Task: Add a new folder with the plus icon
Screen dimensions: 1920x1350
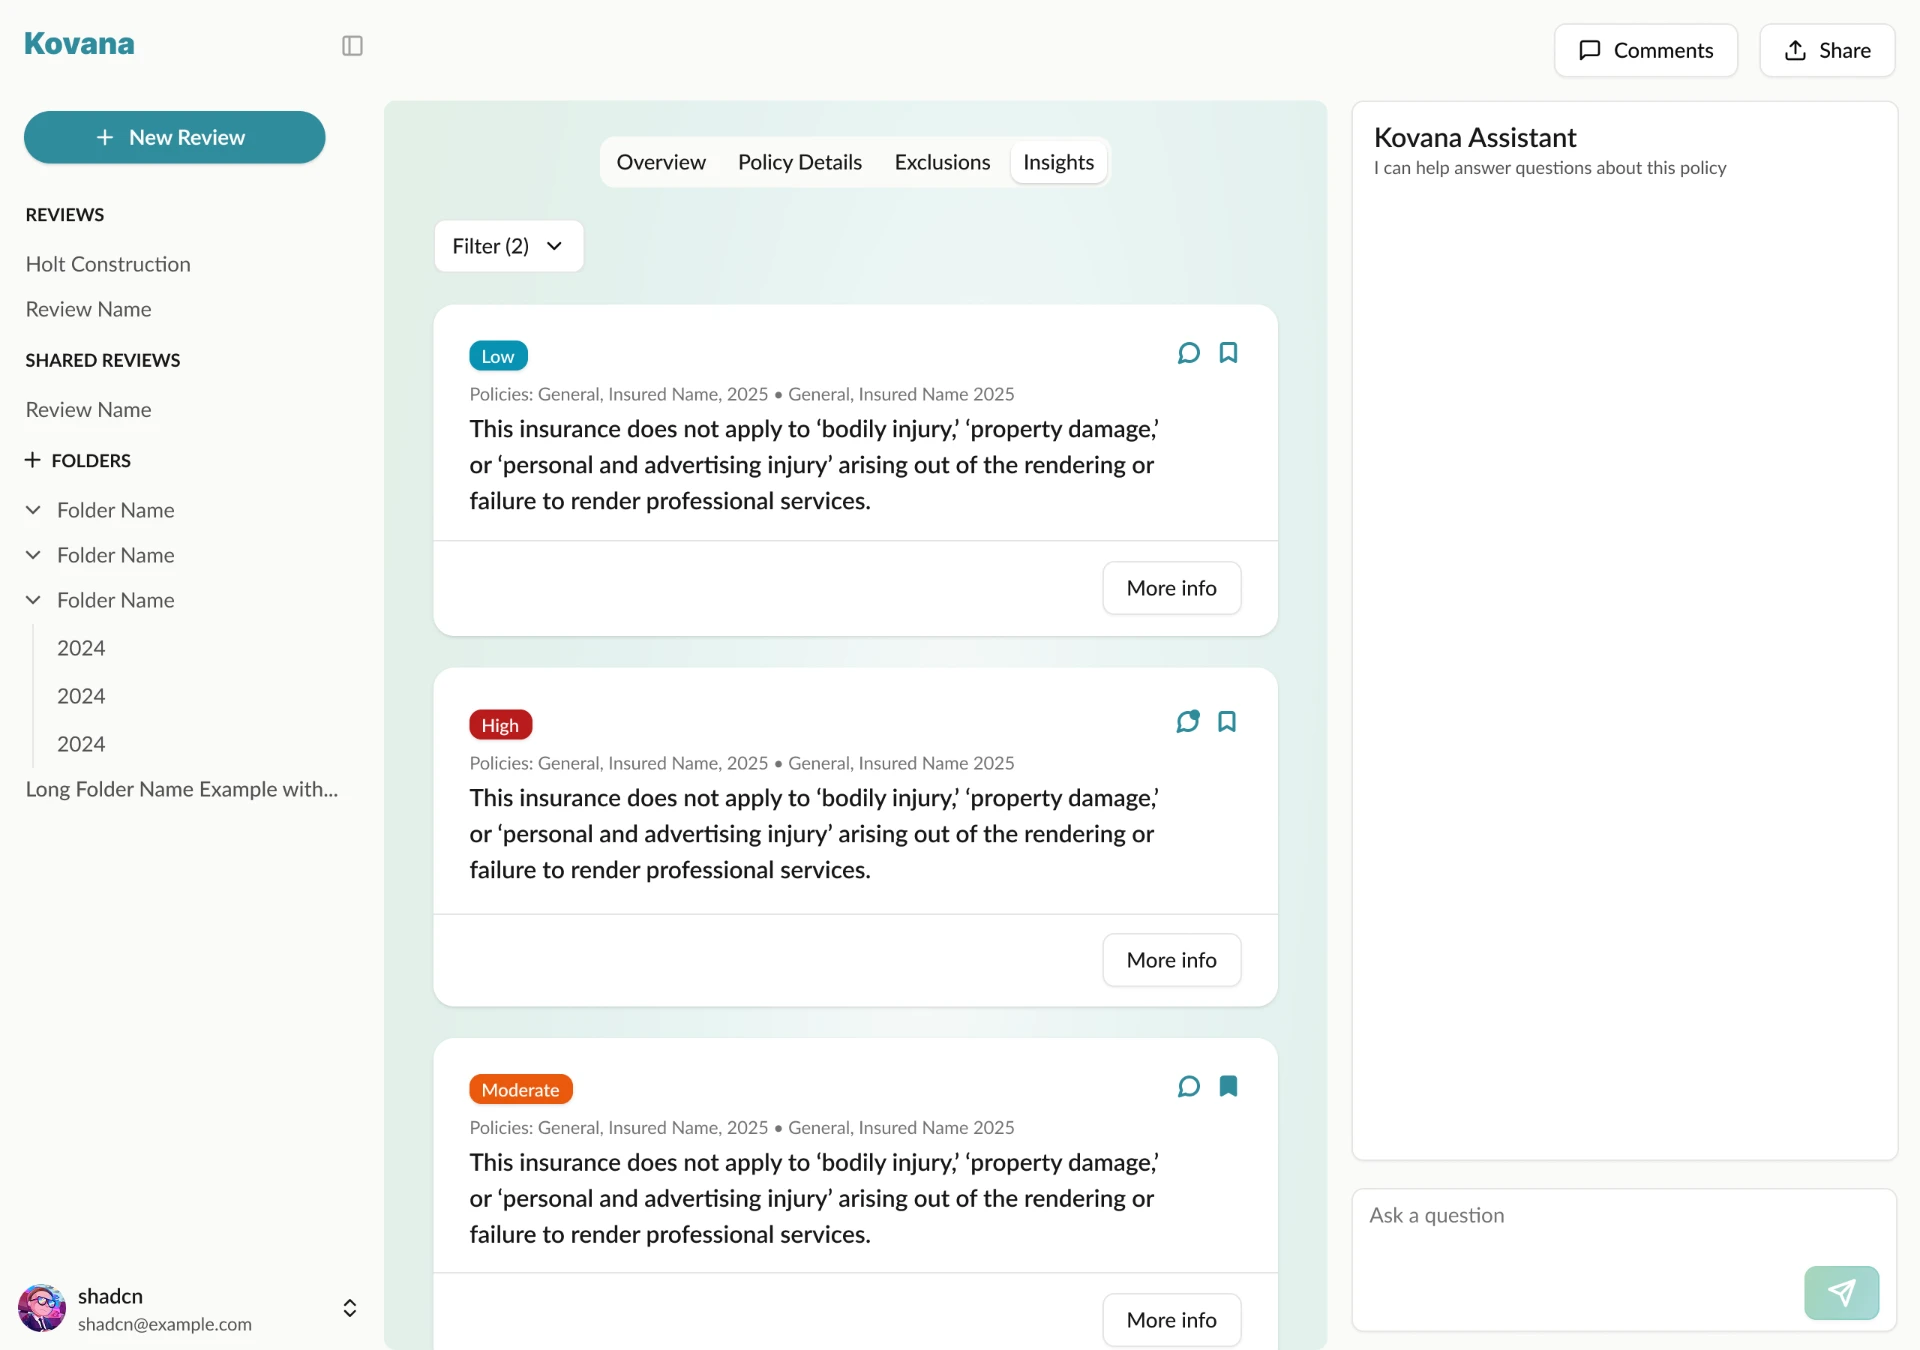Action: 33,460
